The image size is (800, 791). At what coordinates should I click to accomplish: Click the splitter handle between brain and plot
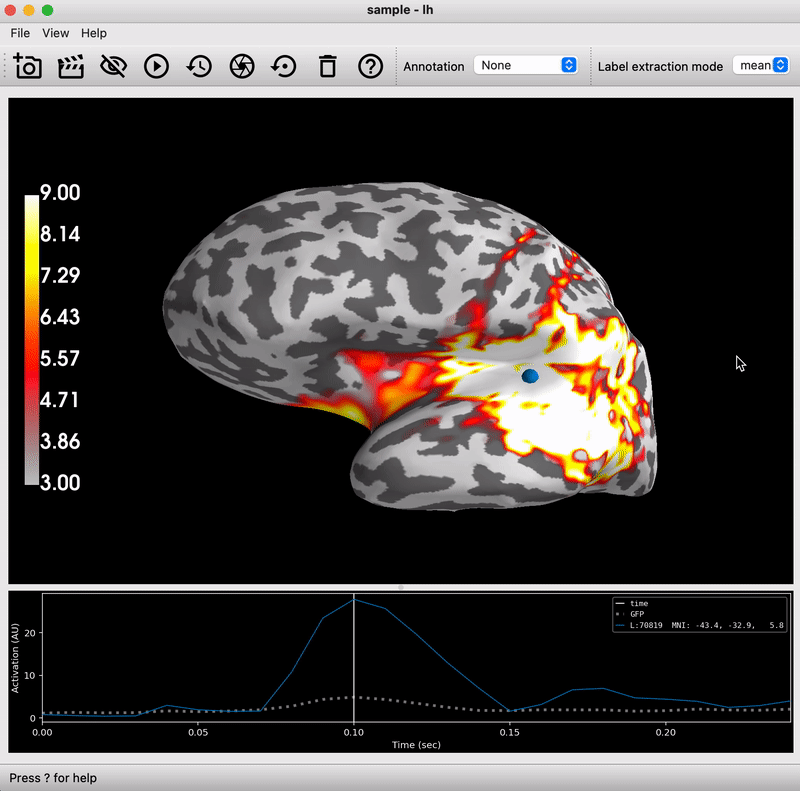pyautogui.click(x=400, y=588)
